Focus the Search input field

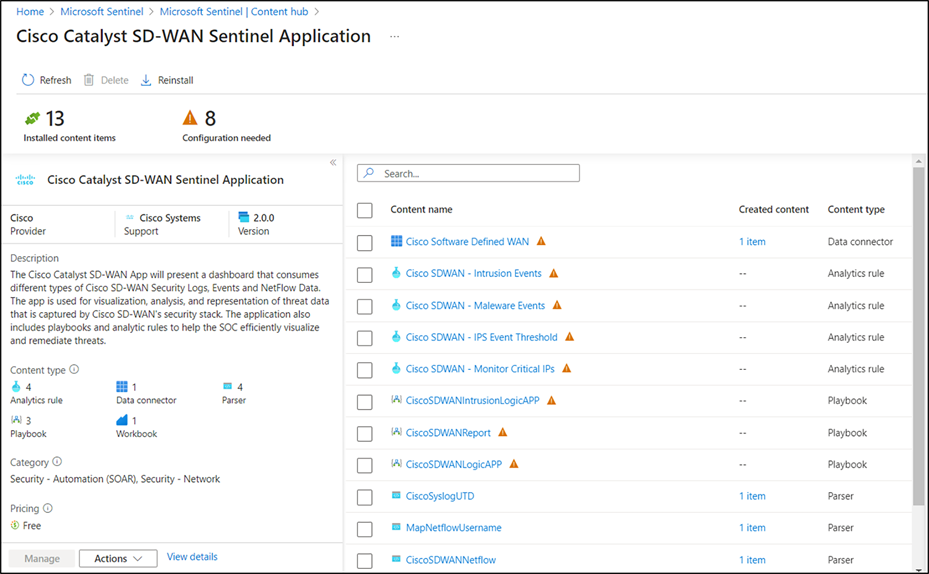pyautogui.click(x=468, y=173)
